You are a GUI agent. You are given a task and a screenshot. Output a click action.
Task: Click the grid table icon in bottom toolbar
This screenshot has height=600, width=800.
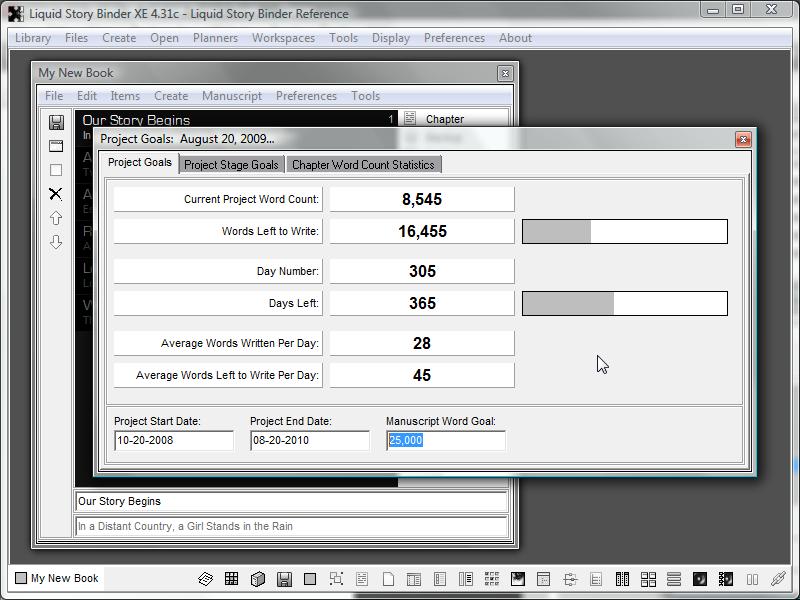231,579
